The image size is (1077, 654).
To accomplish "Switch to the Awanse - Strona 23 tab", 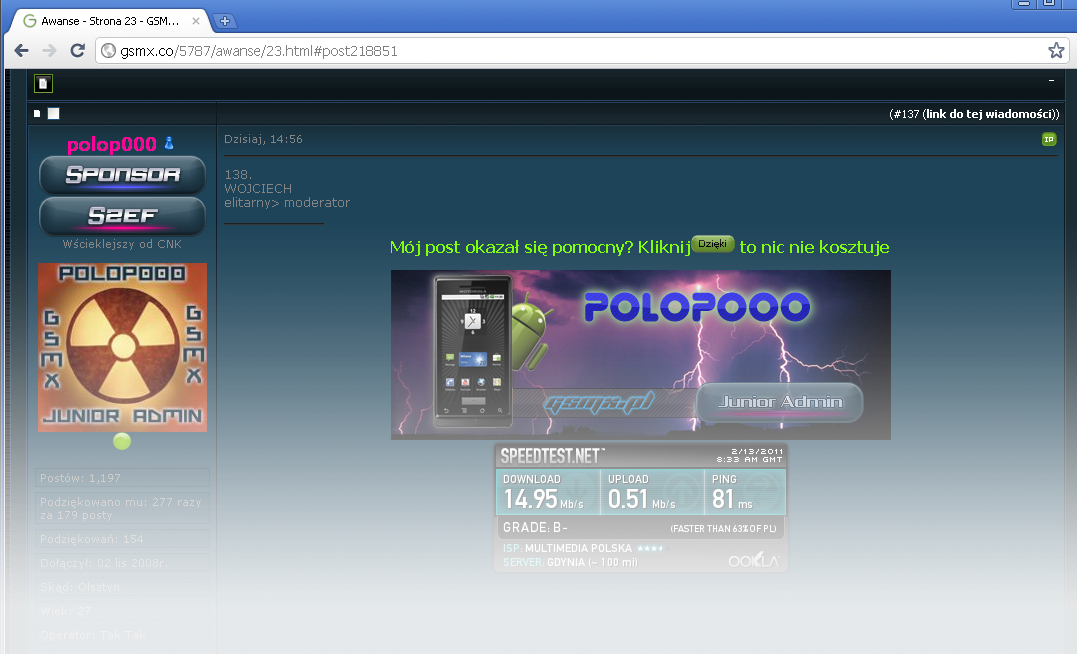I will (107, 20).
